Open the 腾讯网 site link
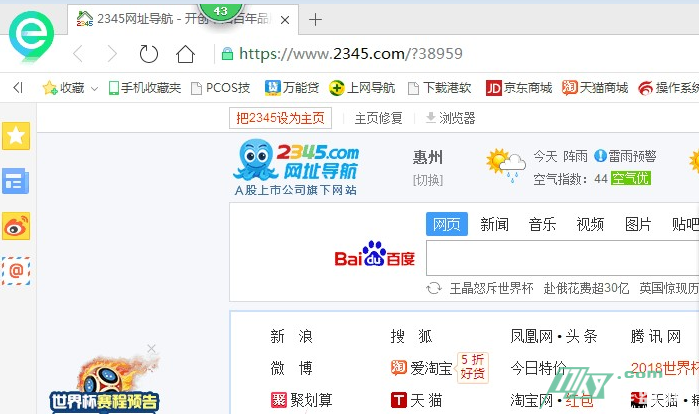The image size is (699, 414). [656, 336]
